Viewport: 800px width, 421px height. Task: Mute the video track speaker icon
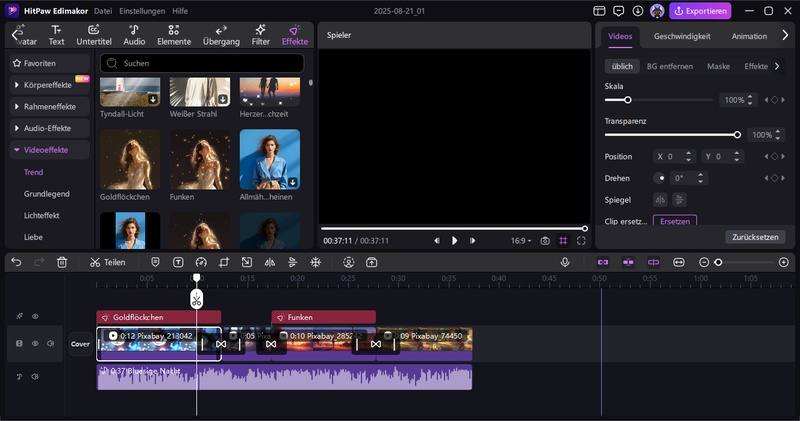coord(51,343)
